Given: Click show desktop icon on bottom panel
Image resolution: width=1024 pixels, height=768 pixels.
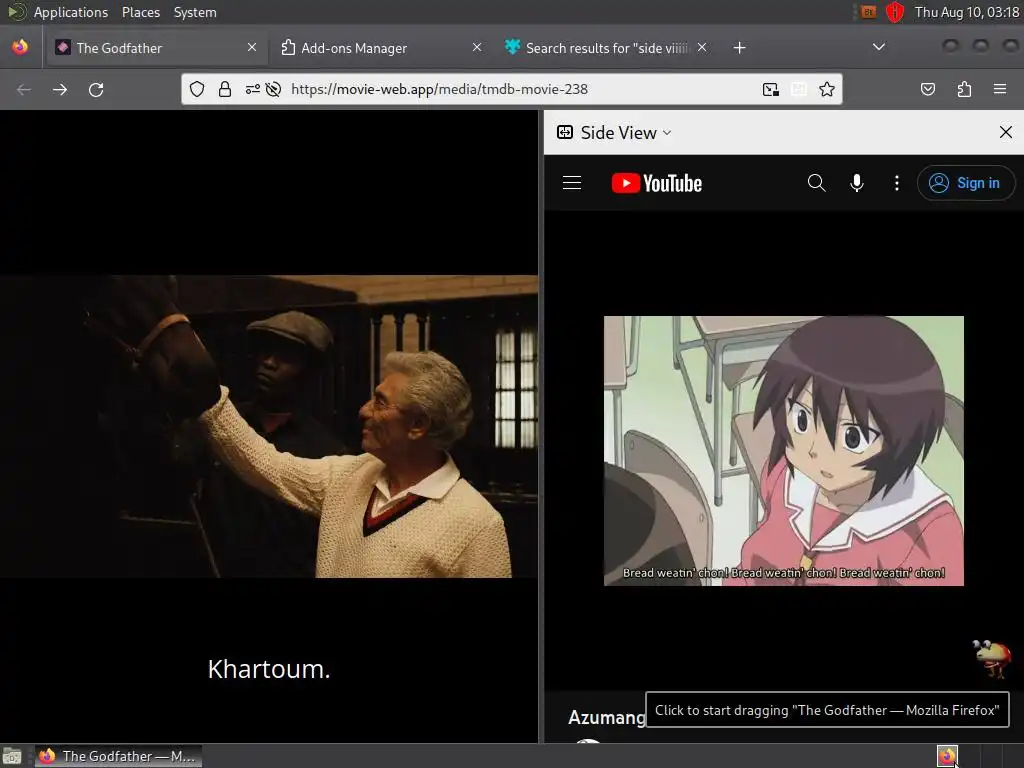Looking at the screenshot, I should tap(12, 756).
